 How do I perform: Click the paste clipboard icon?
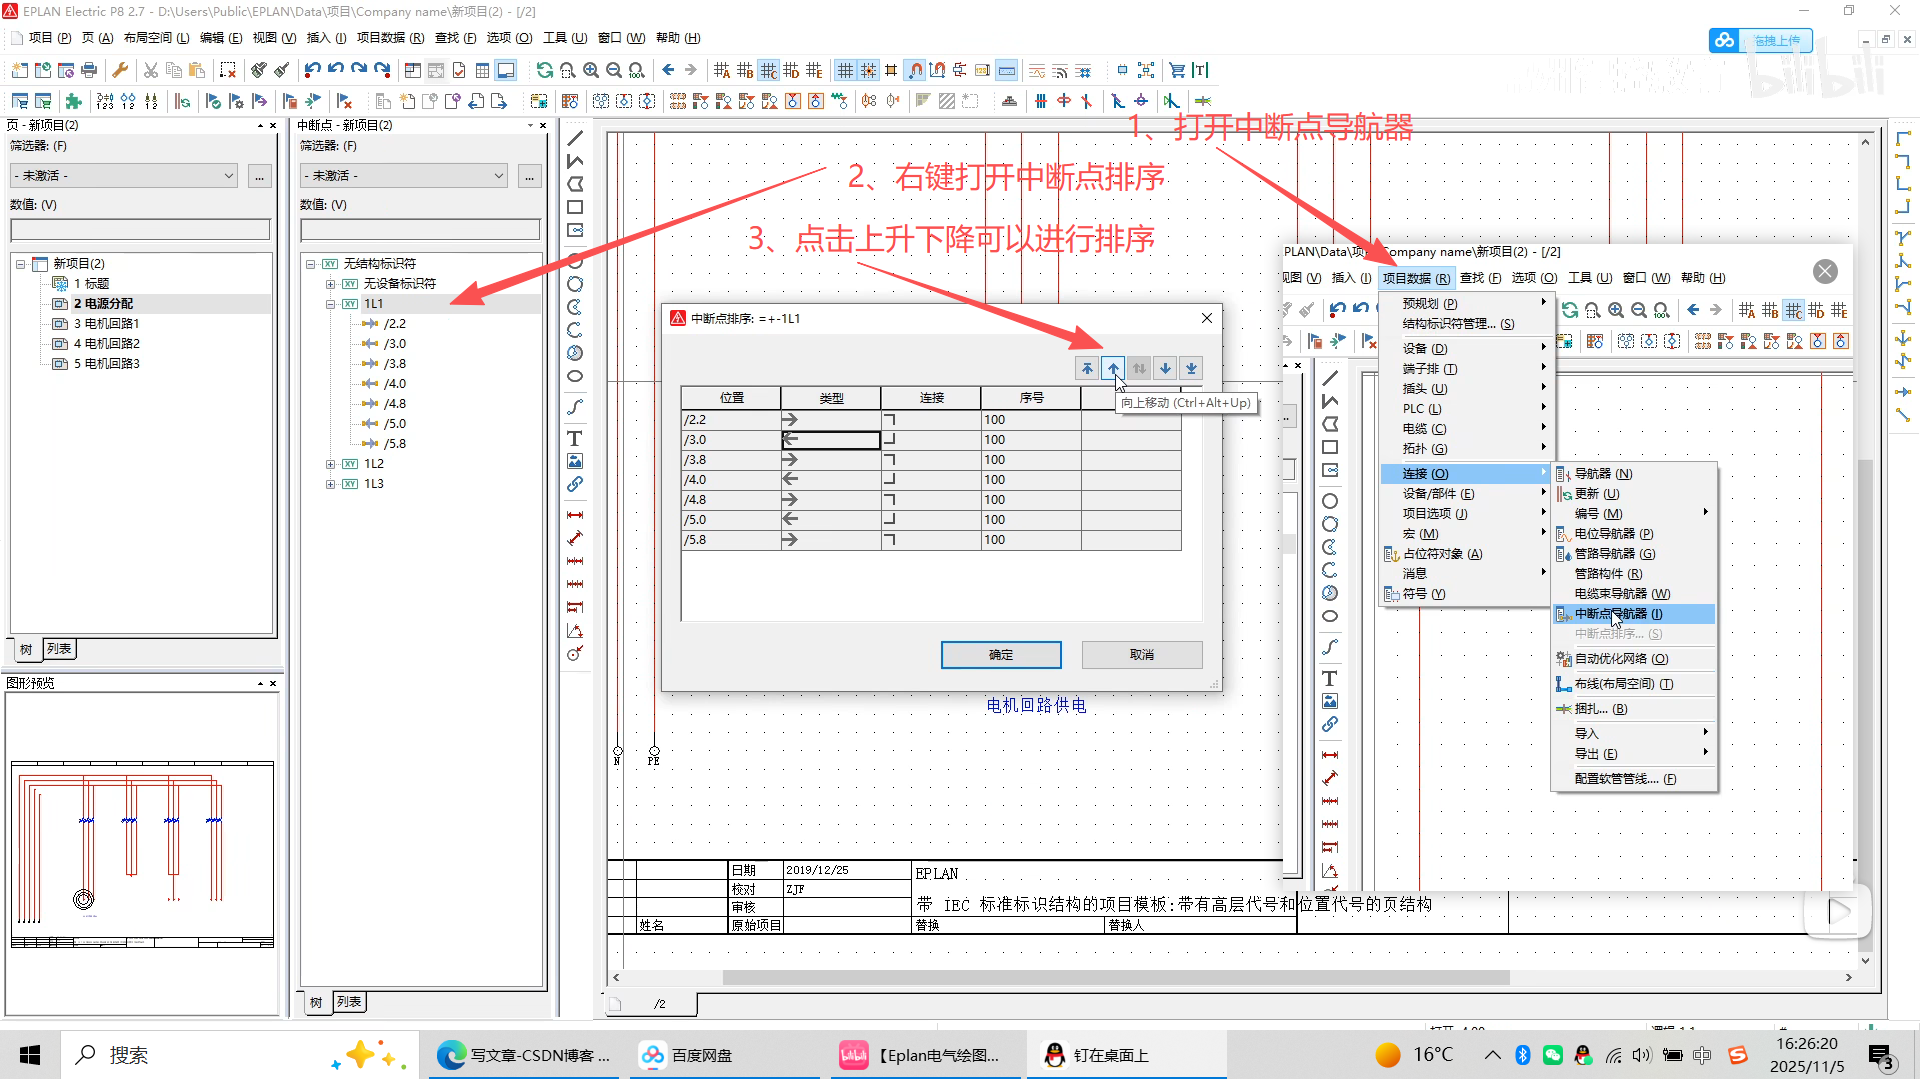pyautogui.click(x=197, y=70)
